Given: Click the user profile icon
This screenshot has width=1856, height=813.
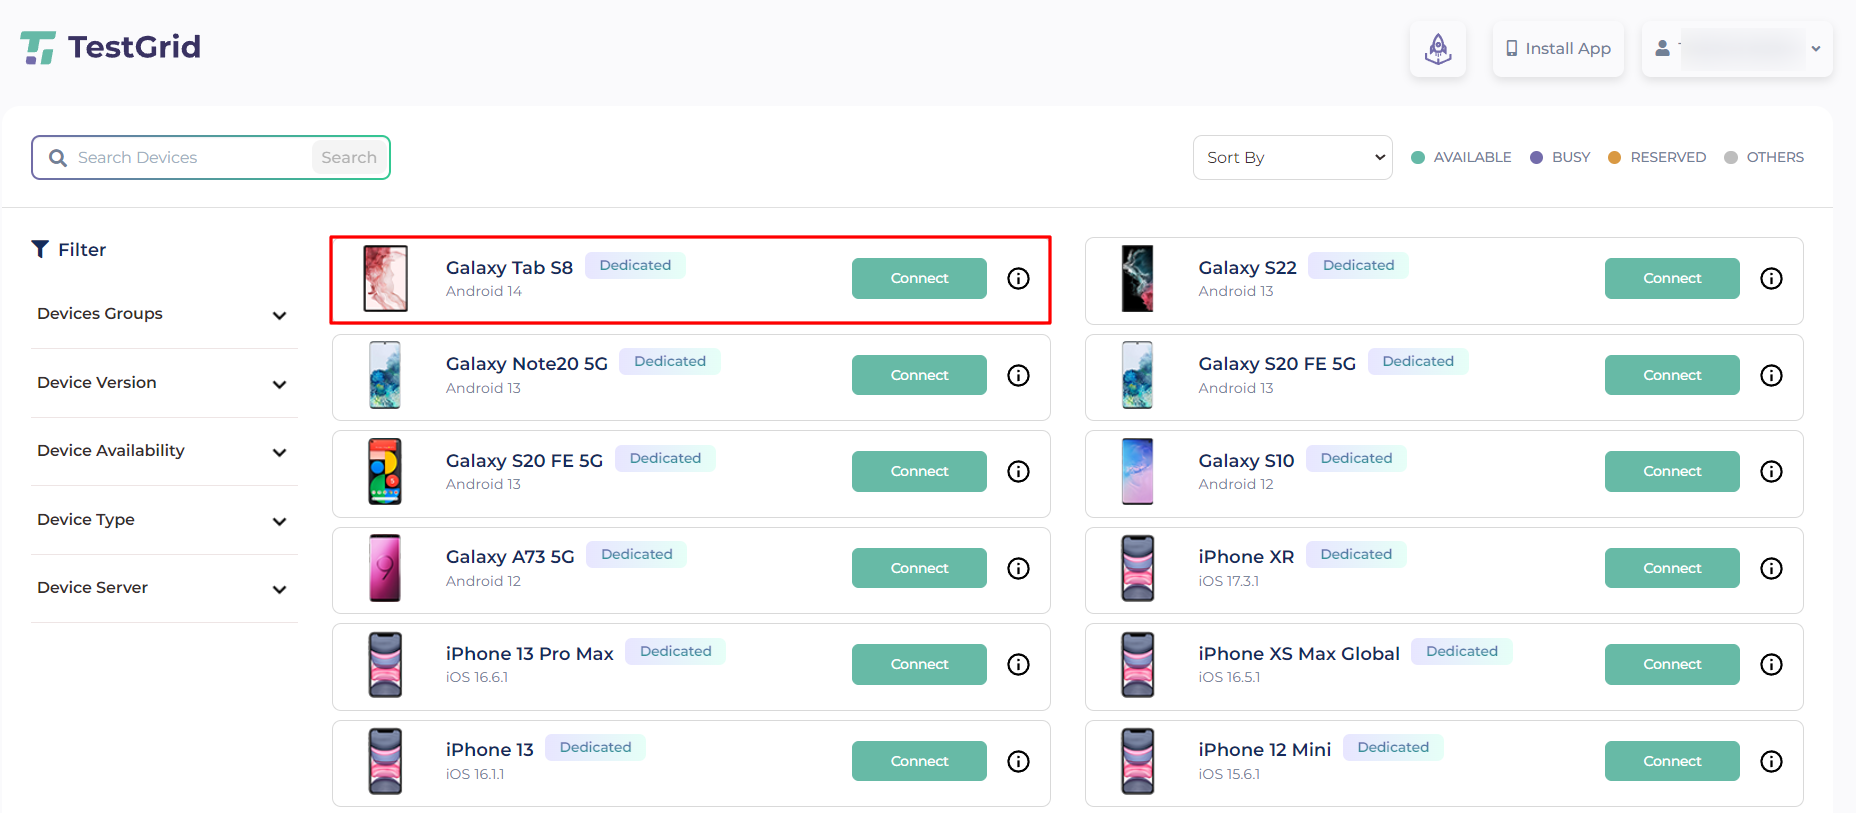Looking at the screenshot, I should (x=1662, y=48).
